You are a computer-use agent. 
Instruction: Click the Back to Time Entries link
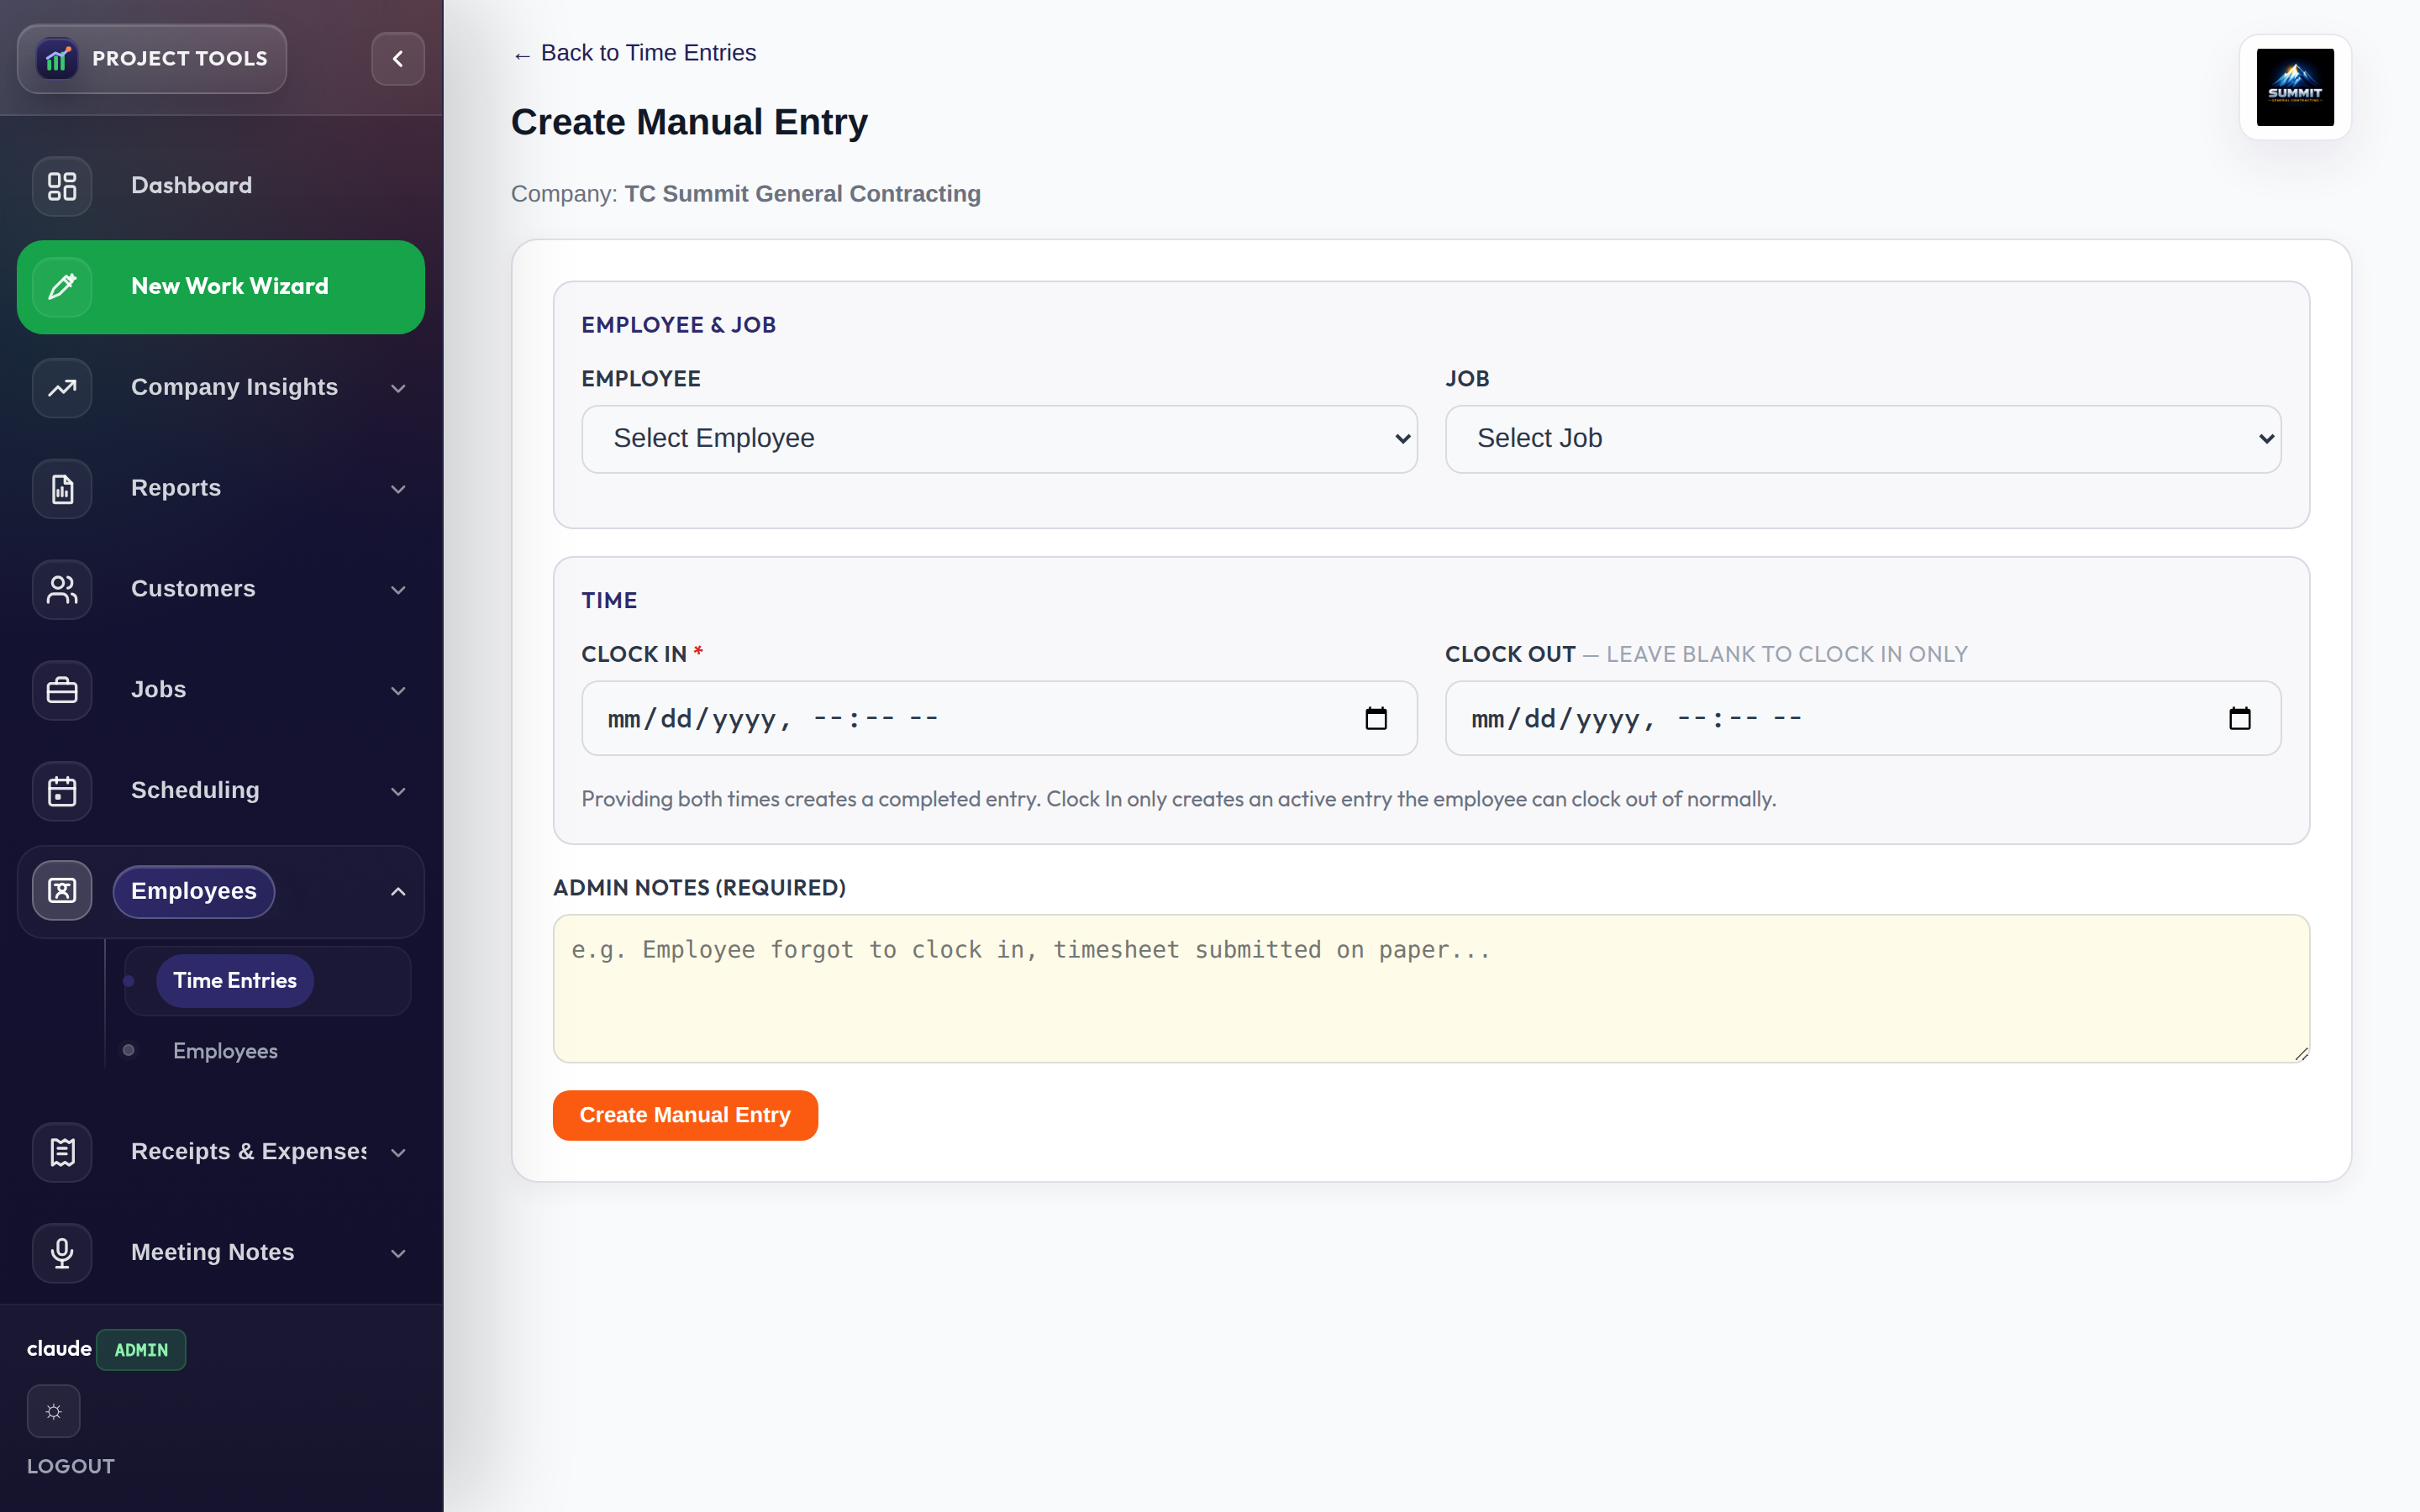[x=634, y=53]
